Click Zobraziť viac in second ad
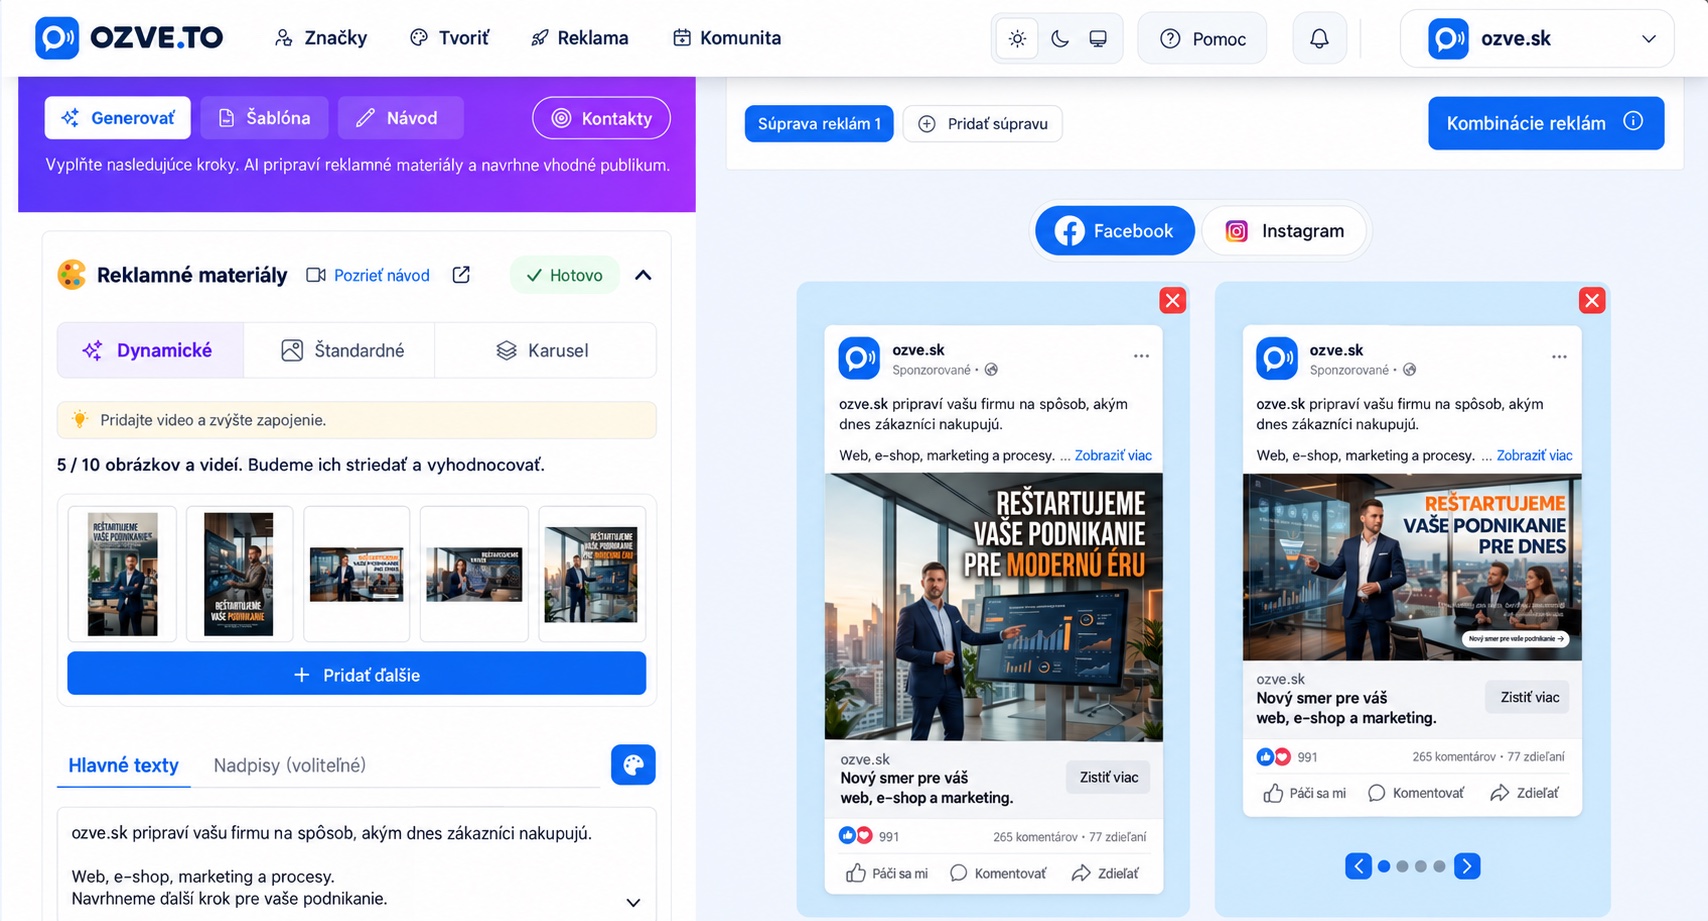Viewport: 1708px width, 921px height. pyautogui.click(x=1534, y=455)
